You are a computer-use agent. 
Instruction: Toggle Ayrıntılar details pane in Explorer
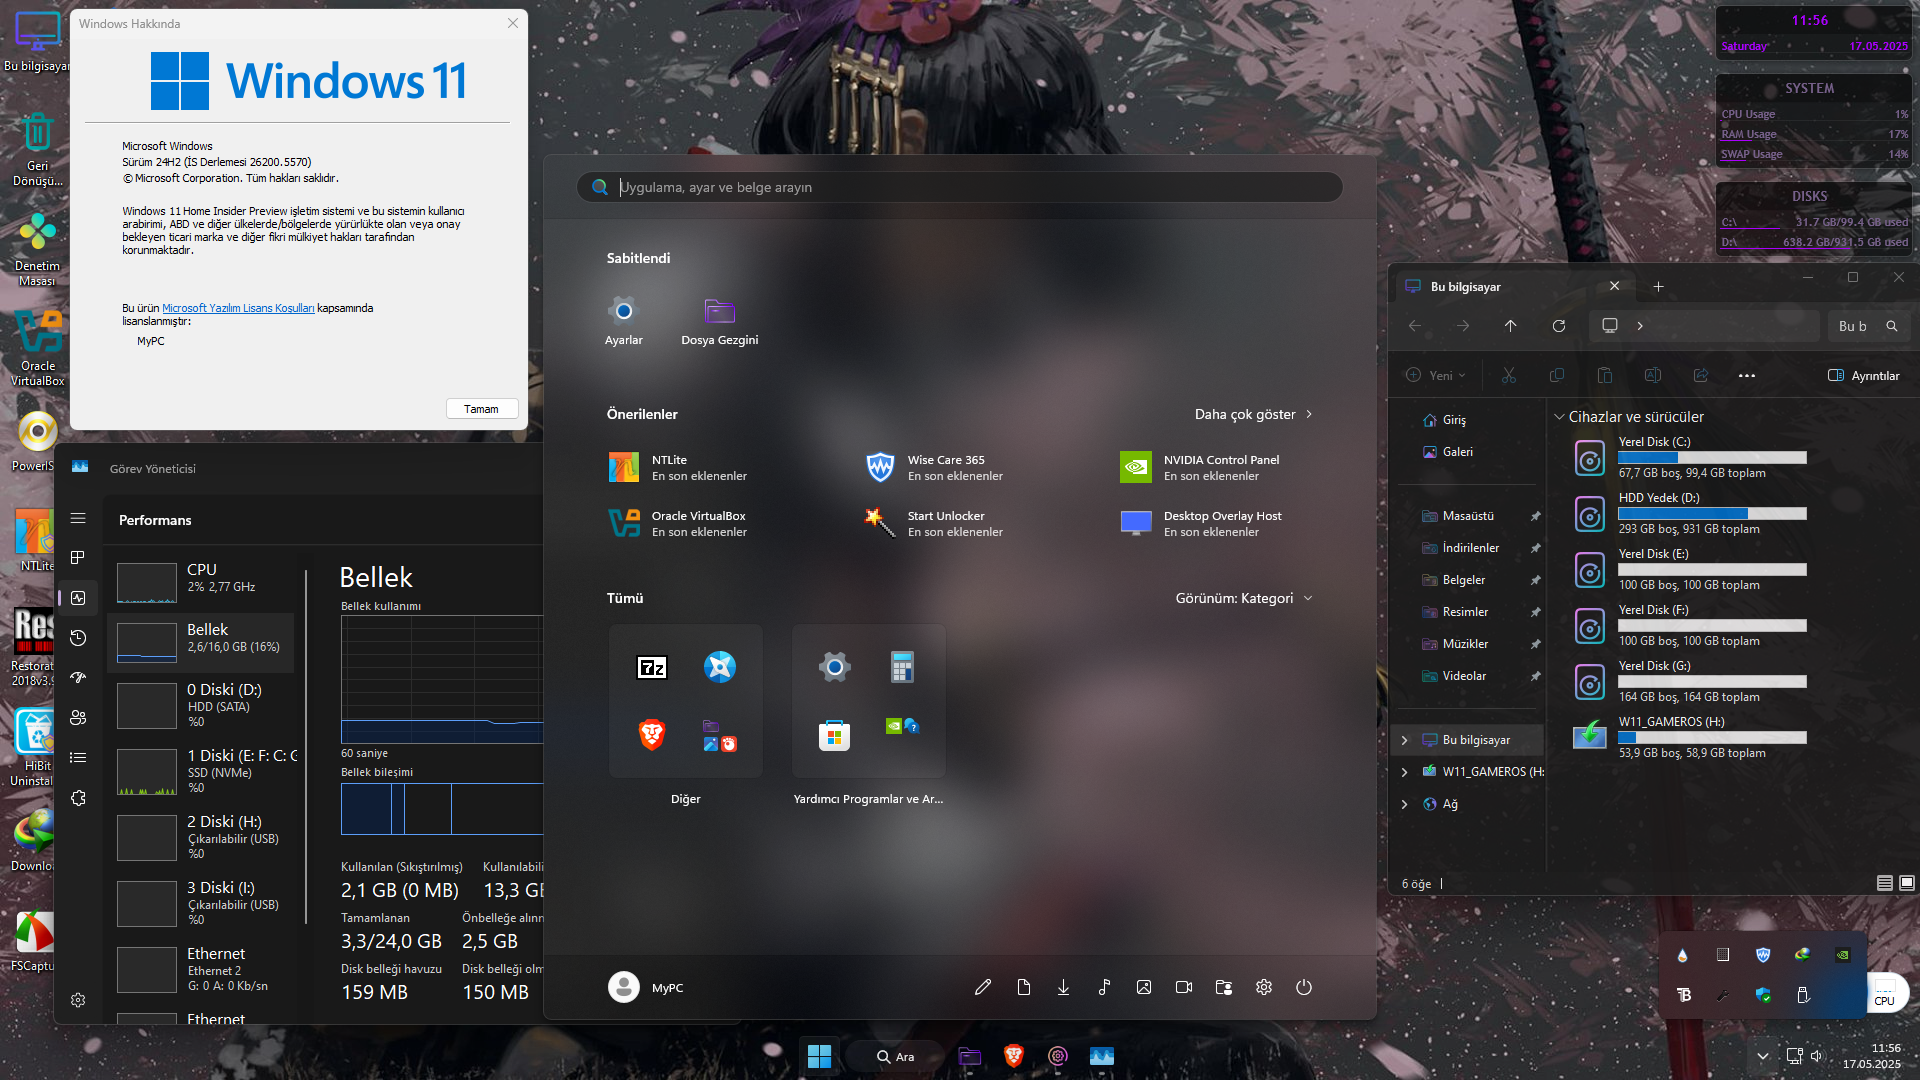[x=1864, y=376]
